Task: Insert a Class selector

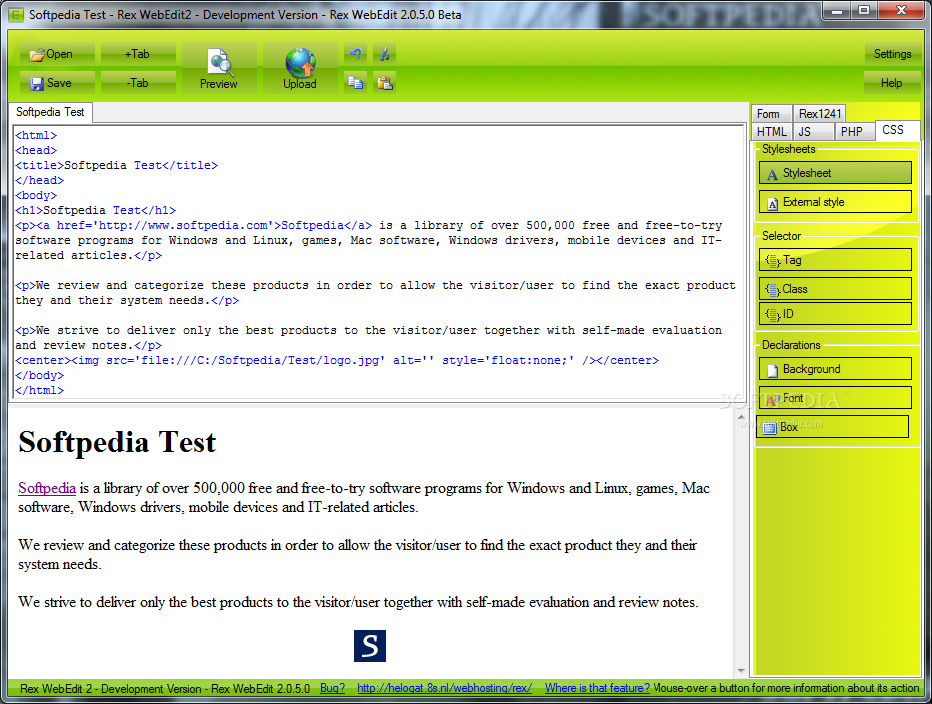Action: 835,289
